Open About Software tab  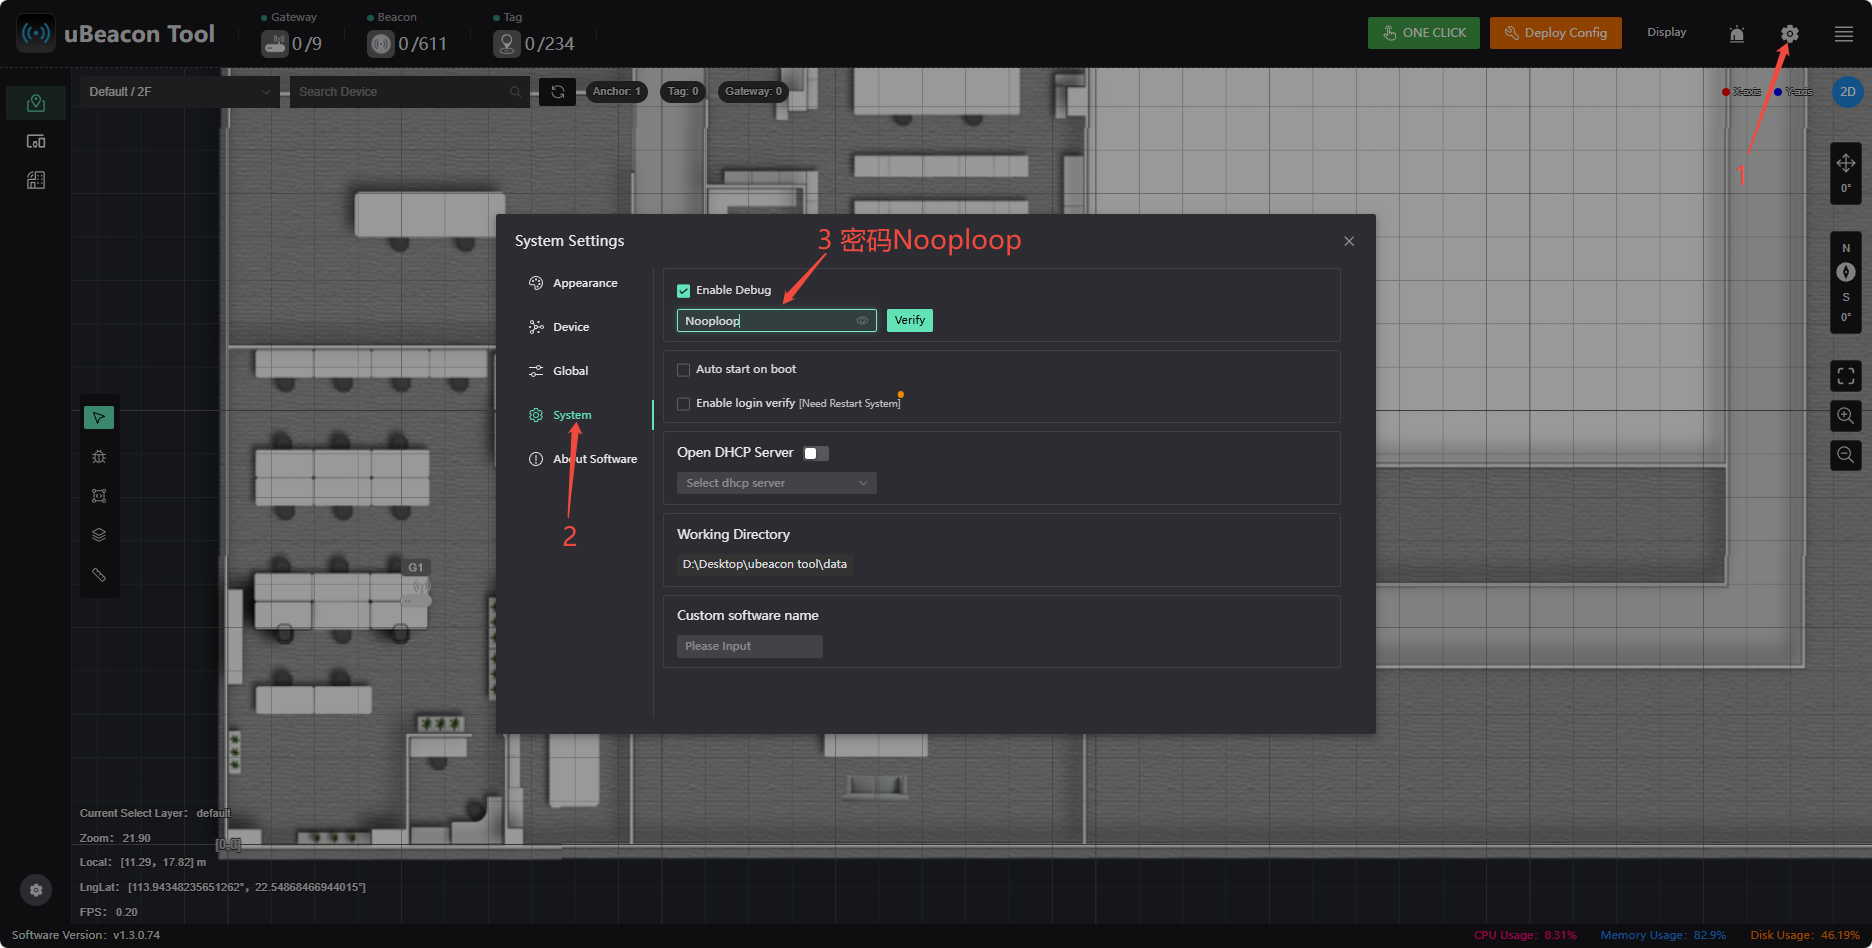pyautogui.click(x=583, y=459)
